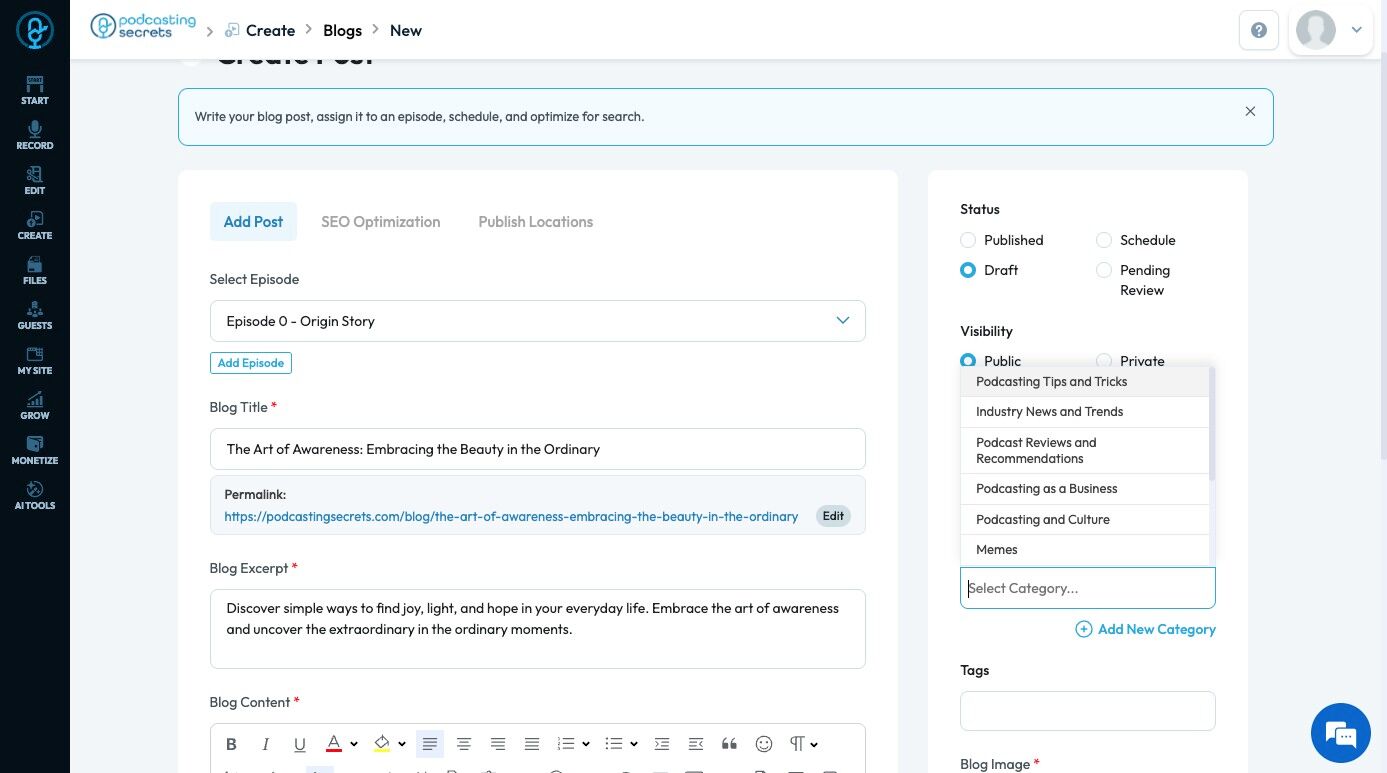Click the permalink Edit button
1387x773 pixels.
833,516
